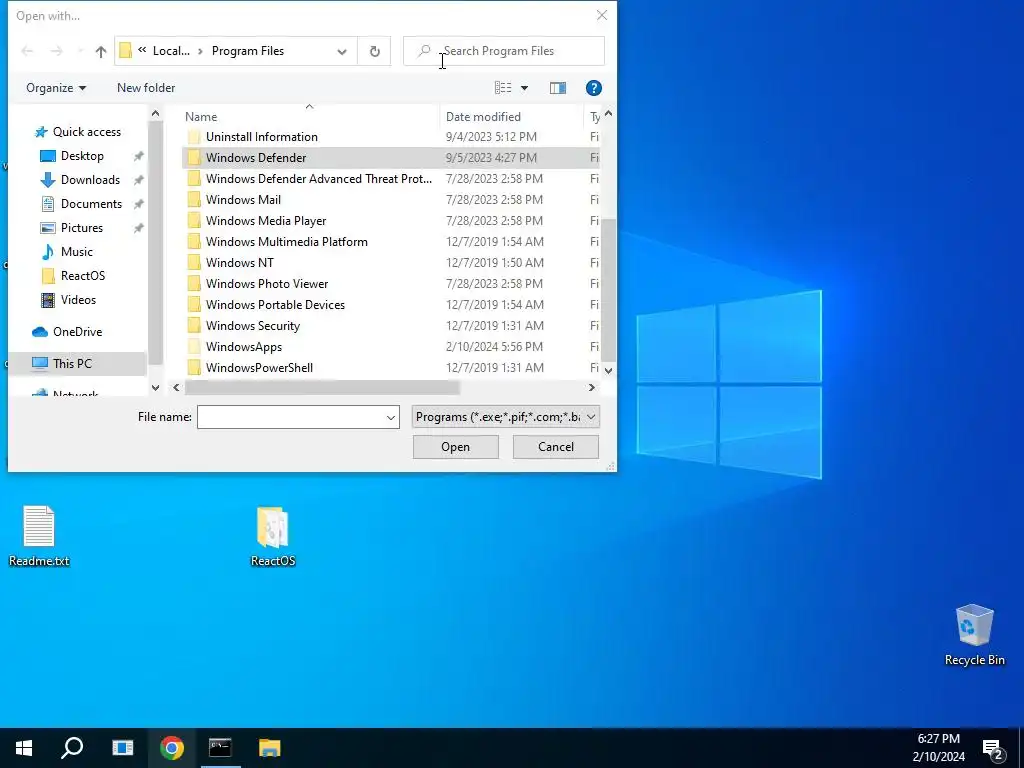This screenshot has width=1024, height=768.
Task: Click the Downloads arrow icon in sidebar
Action: 48,180
